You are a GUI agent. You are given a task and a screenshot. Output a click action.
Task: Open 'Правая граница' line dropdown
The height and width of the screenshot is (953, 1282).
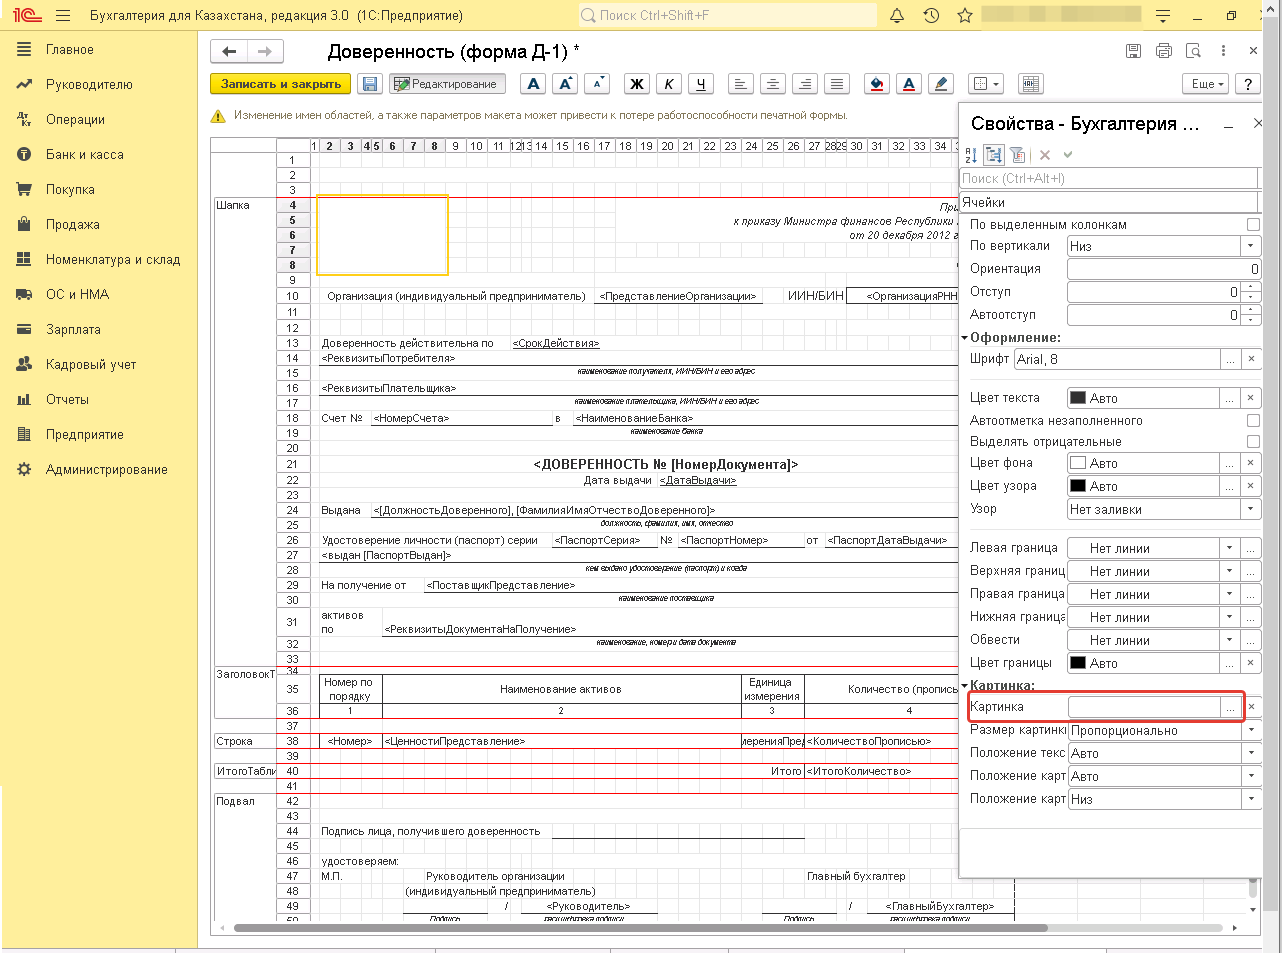[x=1230, y=594]
